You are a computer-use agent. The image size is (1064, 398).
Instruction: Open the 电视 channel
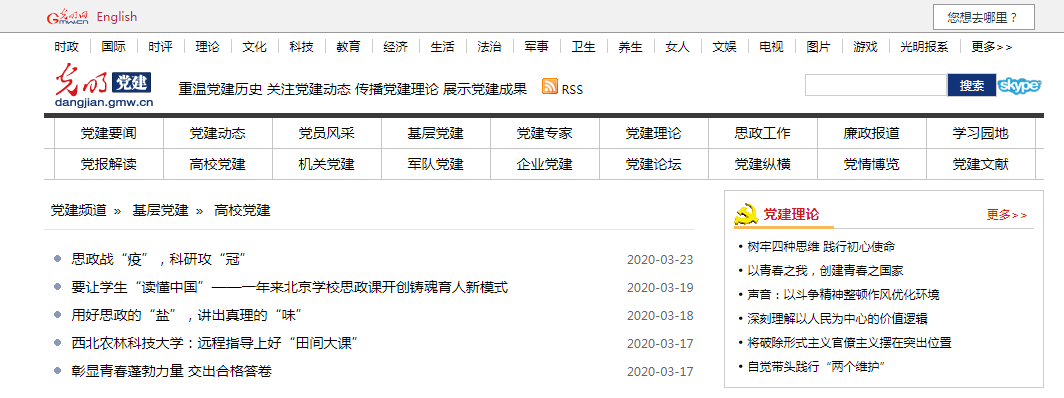click(772, 47)
